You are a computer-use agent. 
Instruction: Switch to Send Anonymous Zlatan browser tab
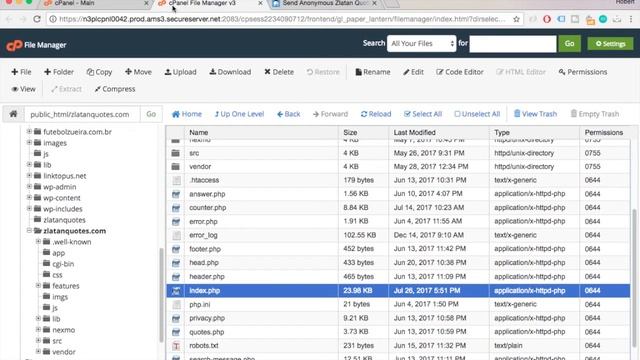pos(325,3)
